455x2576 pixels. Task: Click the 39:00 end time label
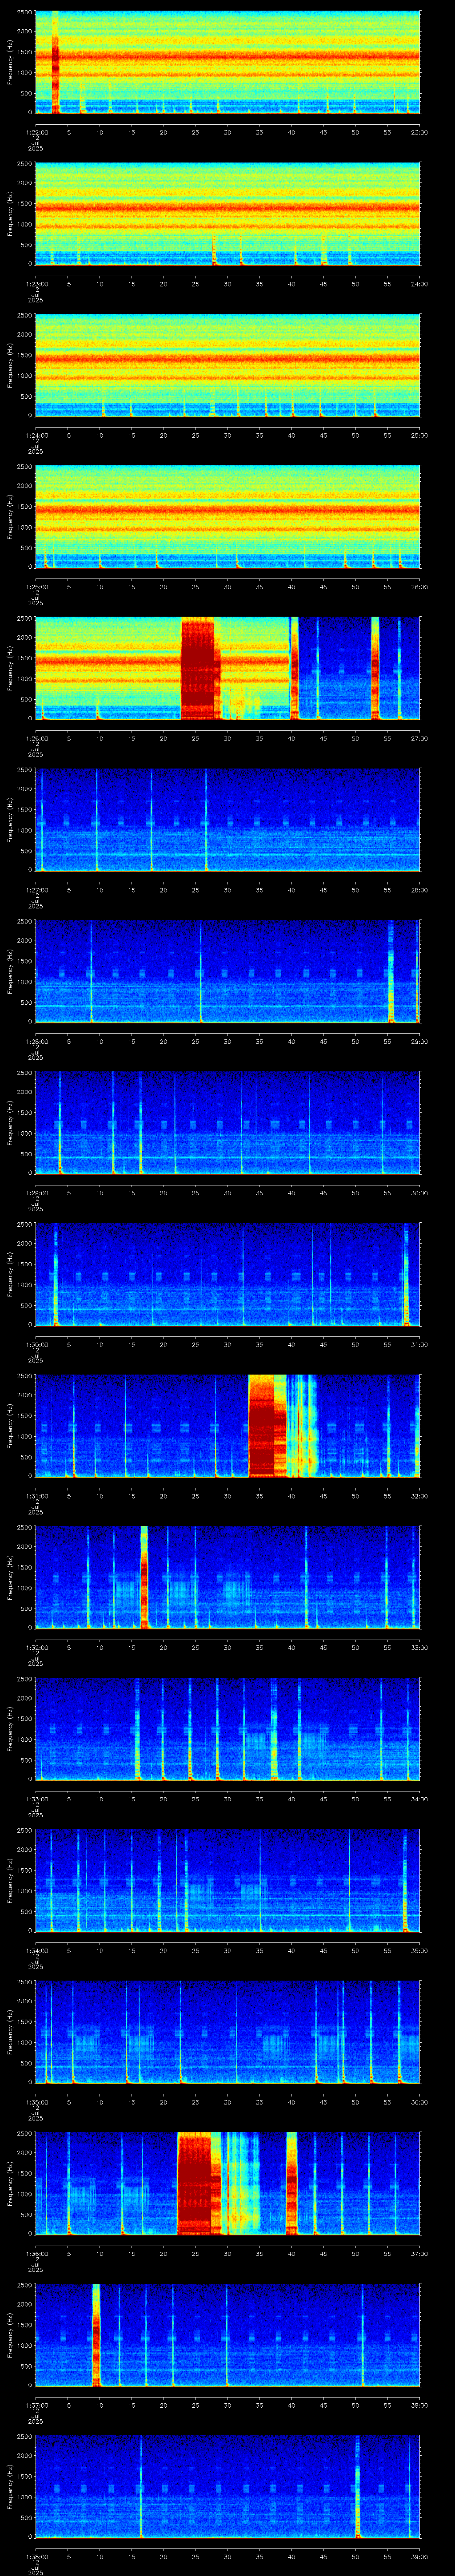point(420,2556)
